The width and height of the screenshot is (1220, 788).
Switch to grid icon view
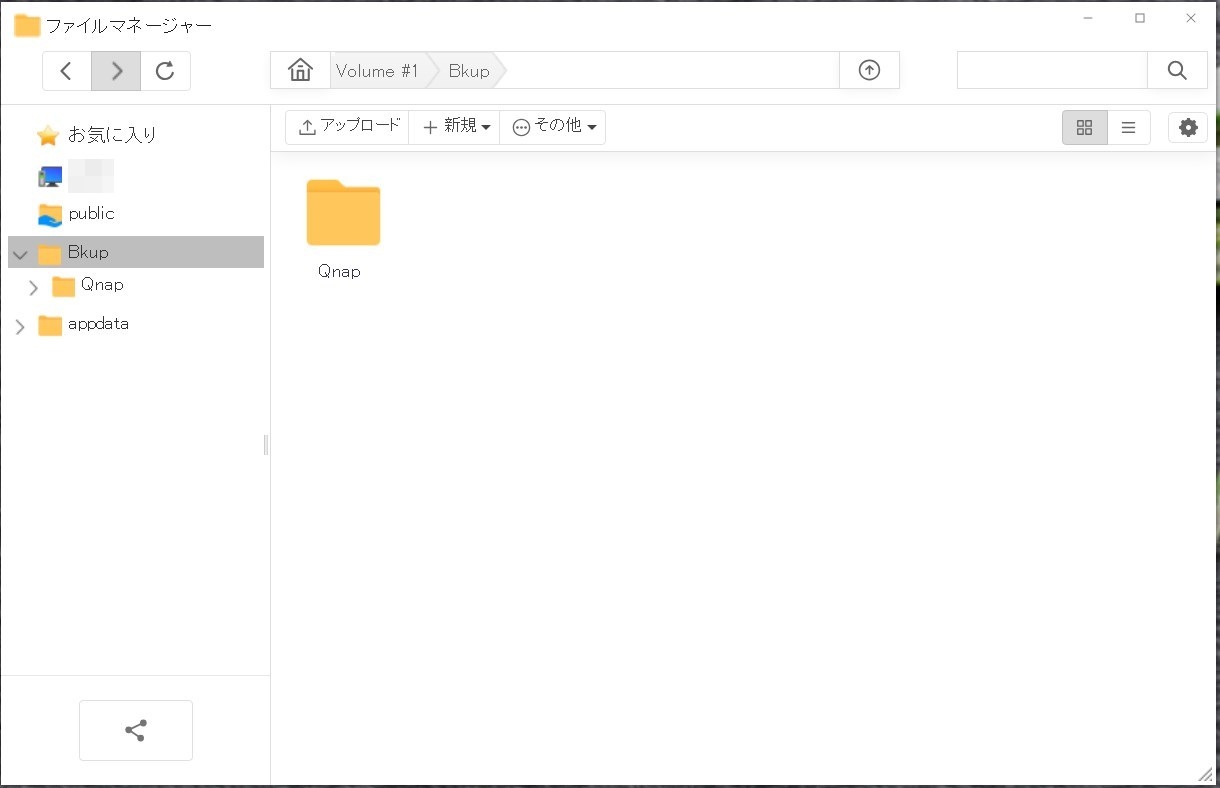[x=1084, y=128]
